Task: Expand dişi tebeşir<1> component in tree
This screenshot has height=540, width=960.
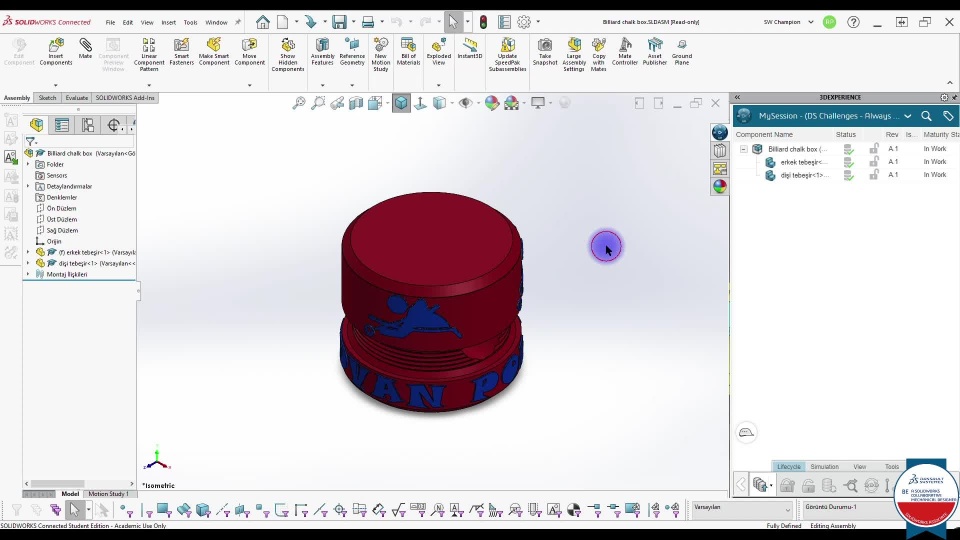Action: (28, 263)
